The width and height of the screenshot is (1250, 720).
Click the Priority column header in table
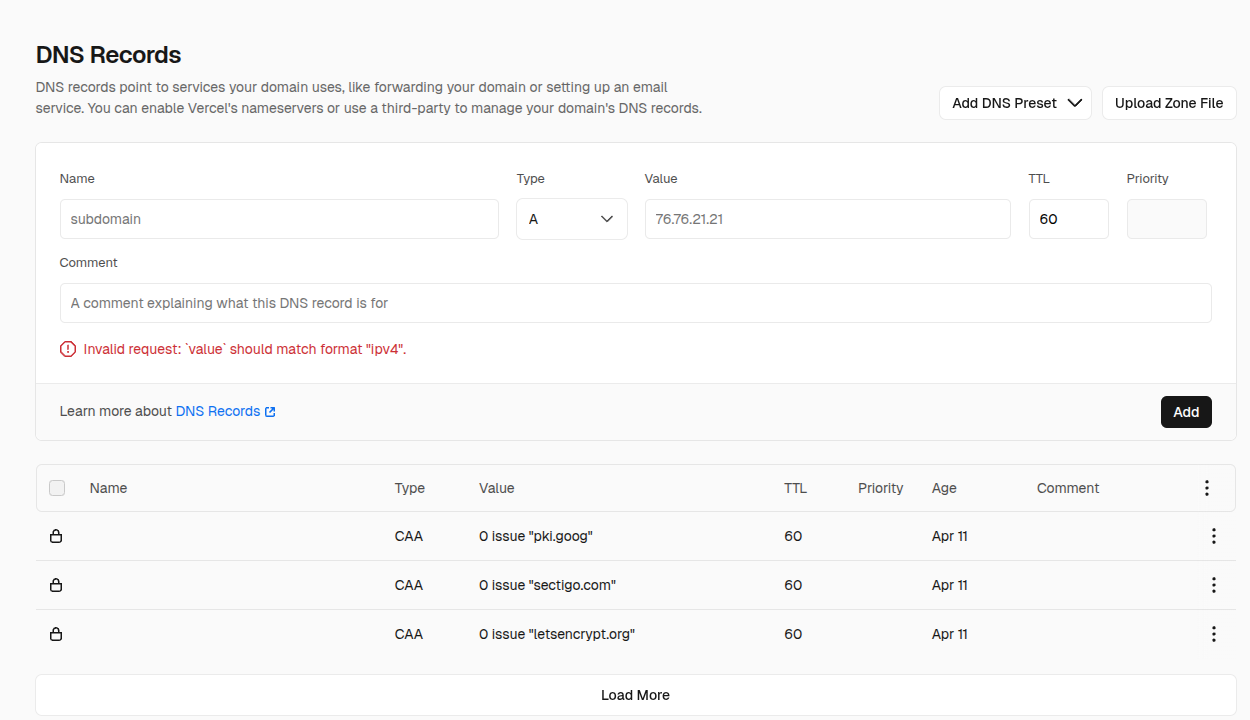tap(881, 488)
